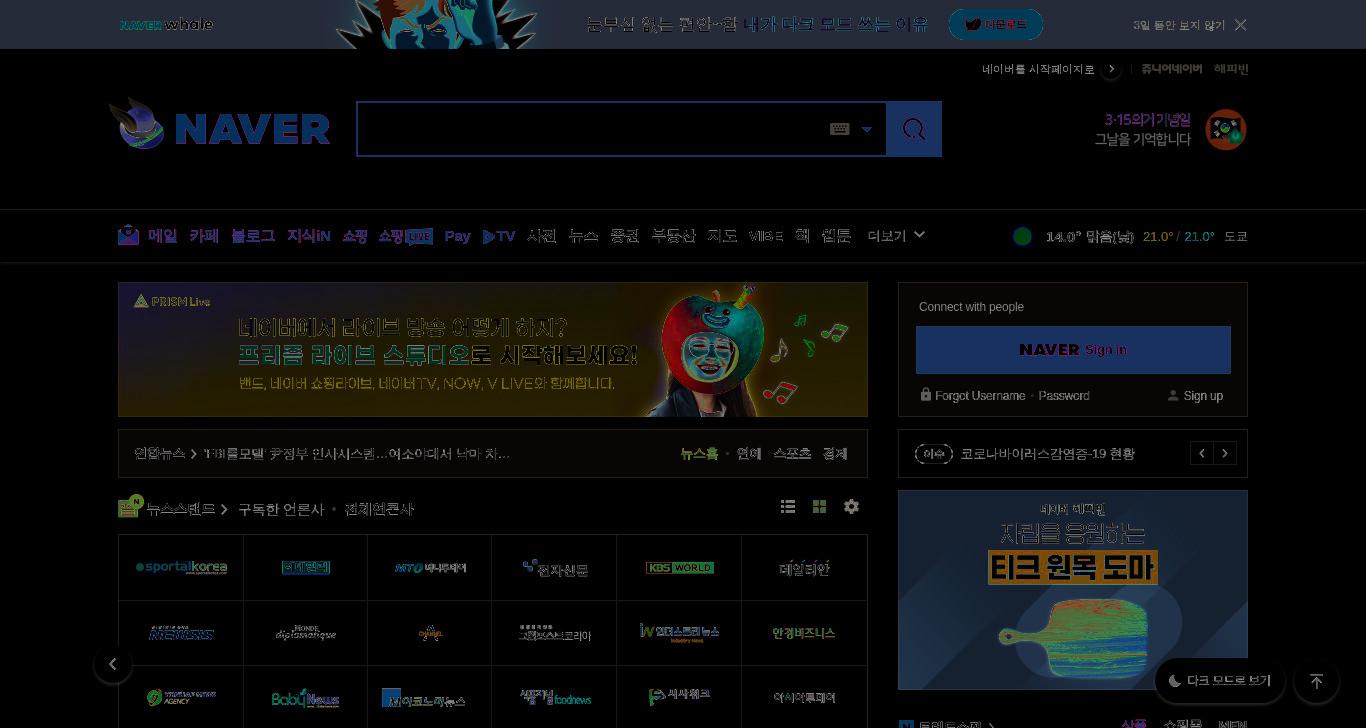
Task: Expand the 더보기 services menu
Action: (x=896, y=236)
